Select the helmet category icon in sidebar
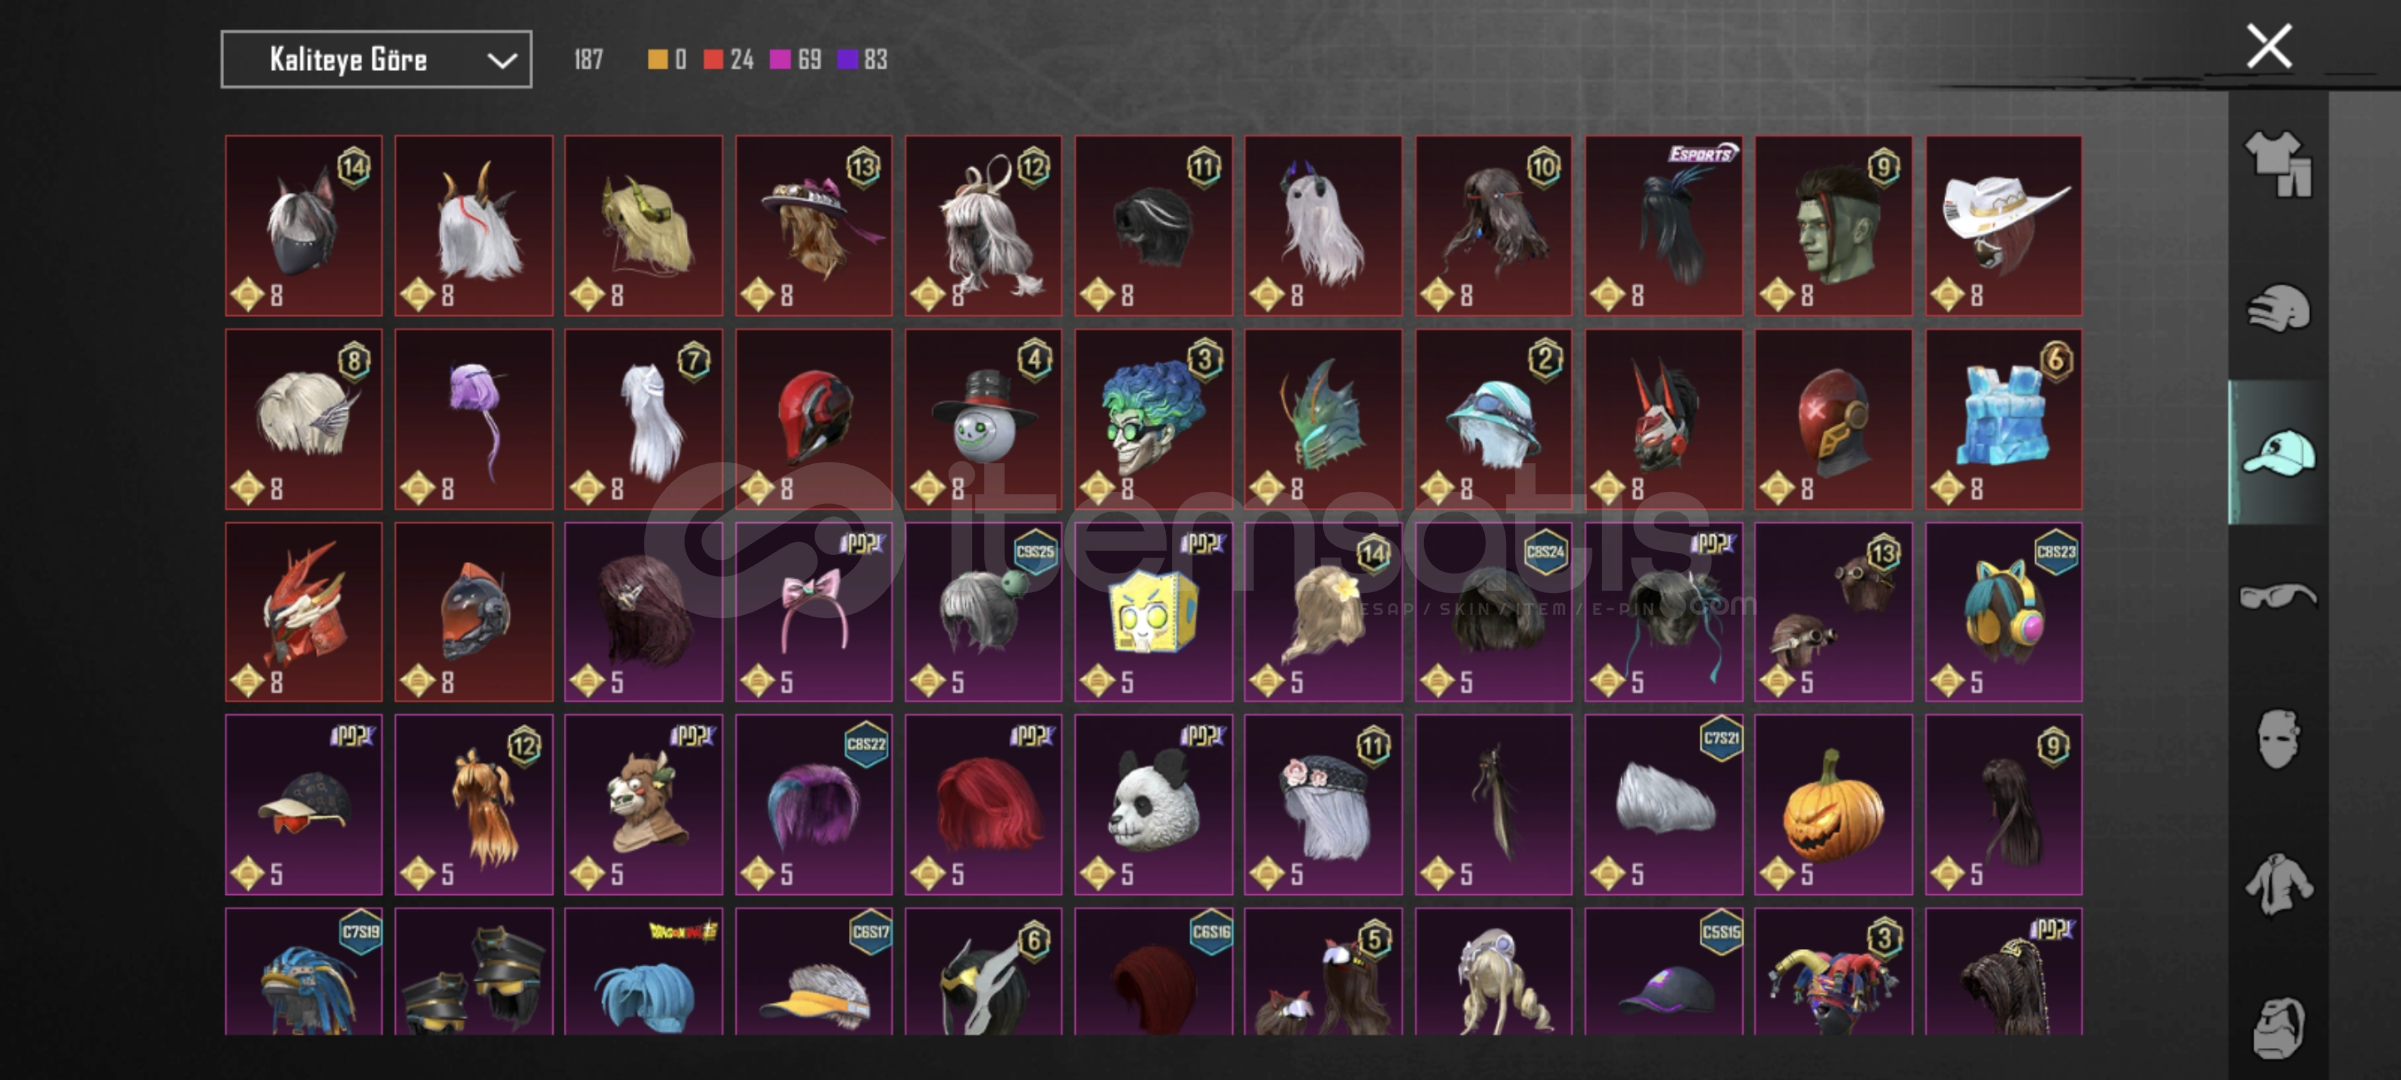Screen dimensions: 2401x1080 click(2278, 308)
